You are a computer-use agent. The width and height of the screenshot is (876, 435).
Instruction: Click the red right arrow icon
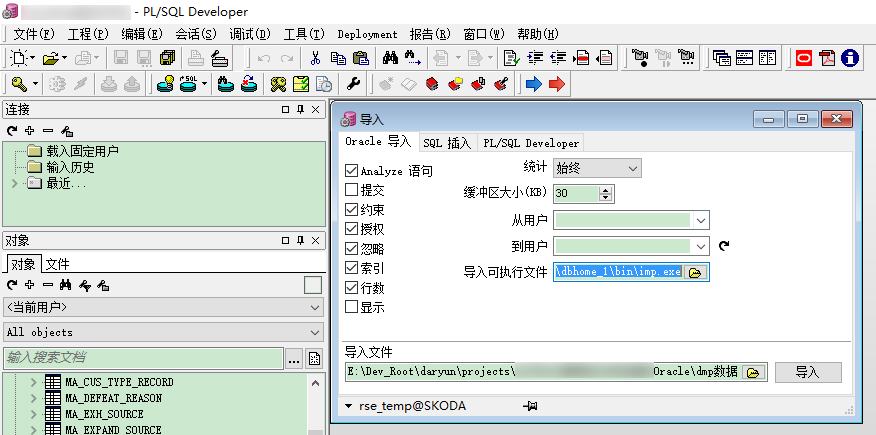click(x=557, y=84)
